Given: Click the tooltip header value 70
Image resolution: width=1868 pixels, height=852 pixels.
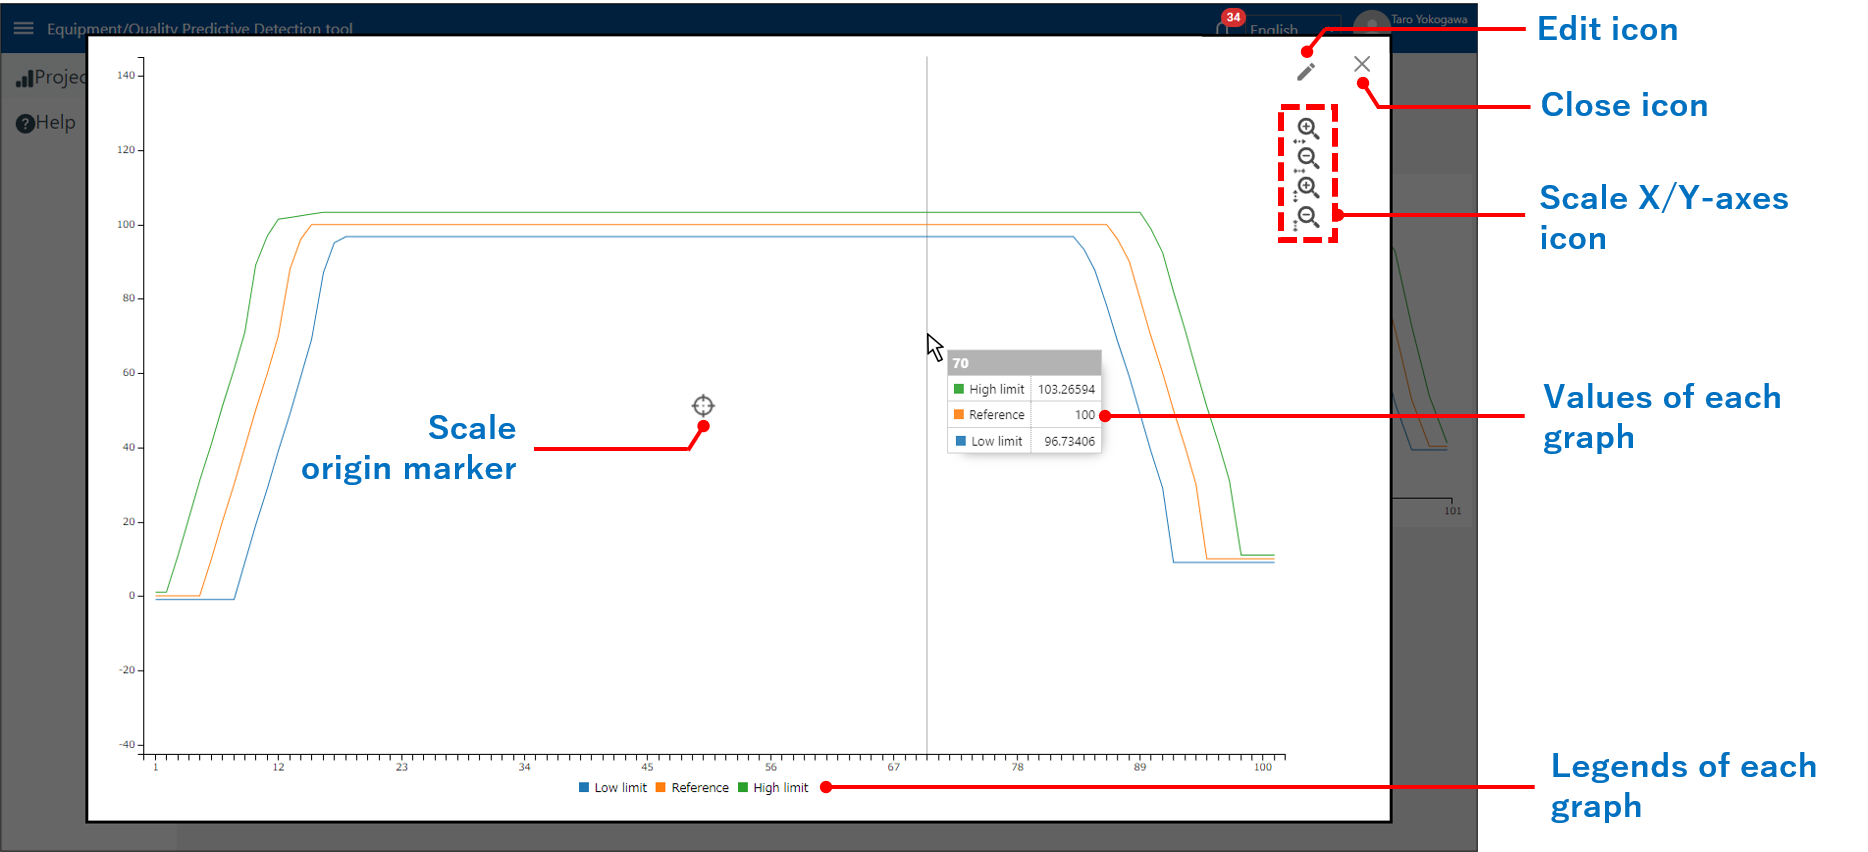Looking at the screenshot, I should pyautogui.click(x=960, y=363).
